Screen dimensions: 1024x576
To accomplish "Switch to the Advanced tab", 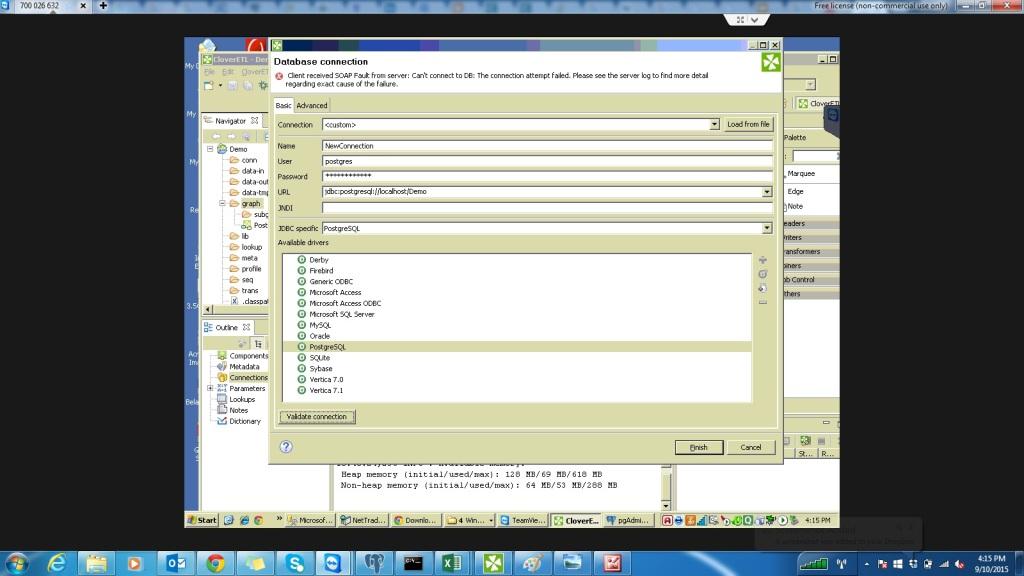I will pyautogui.click(x=312, y=105).
